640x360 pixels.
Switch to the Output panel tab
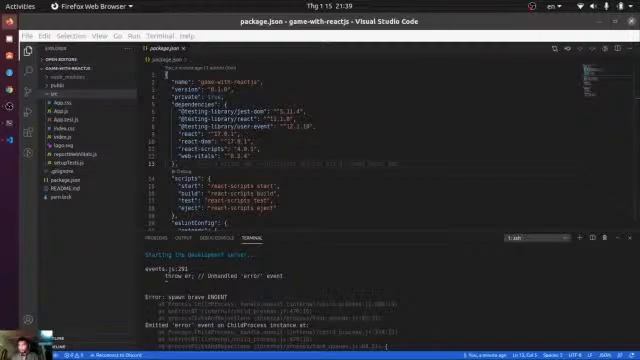183,238
